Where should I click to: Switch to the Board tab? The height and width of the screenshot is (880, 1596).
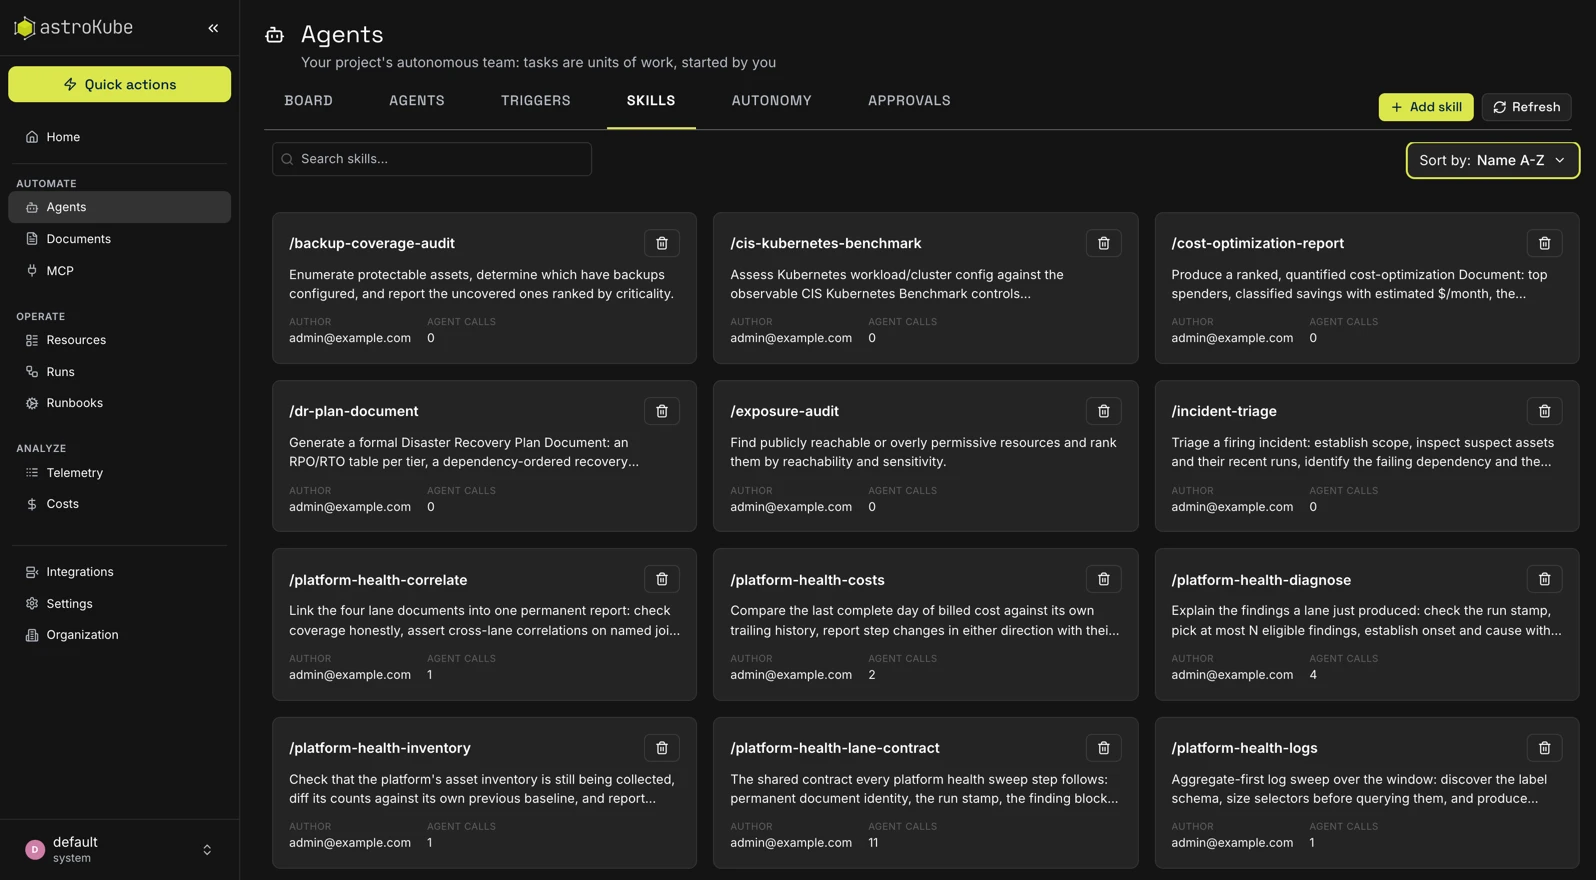tap(308, 101)
